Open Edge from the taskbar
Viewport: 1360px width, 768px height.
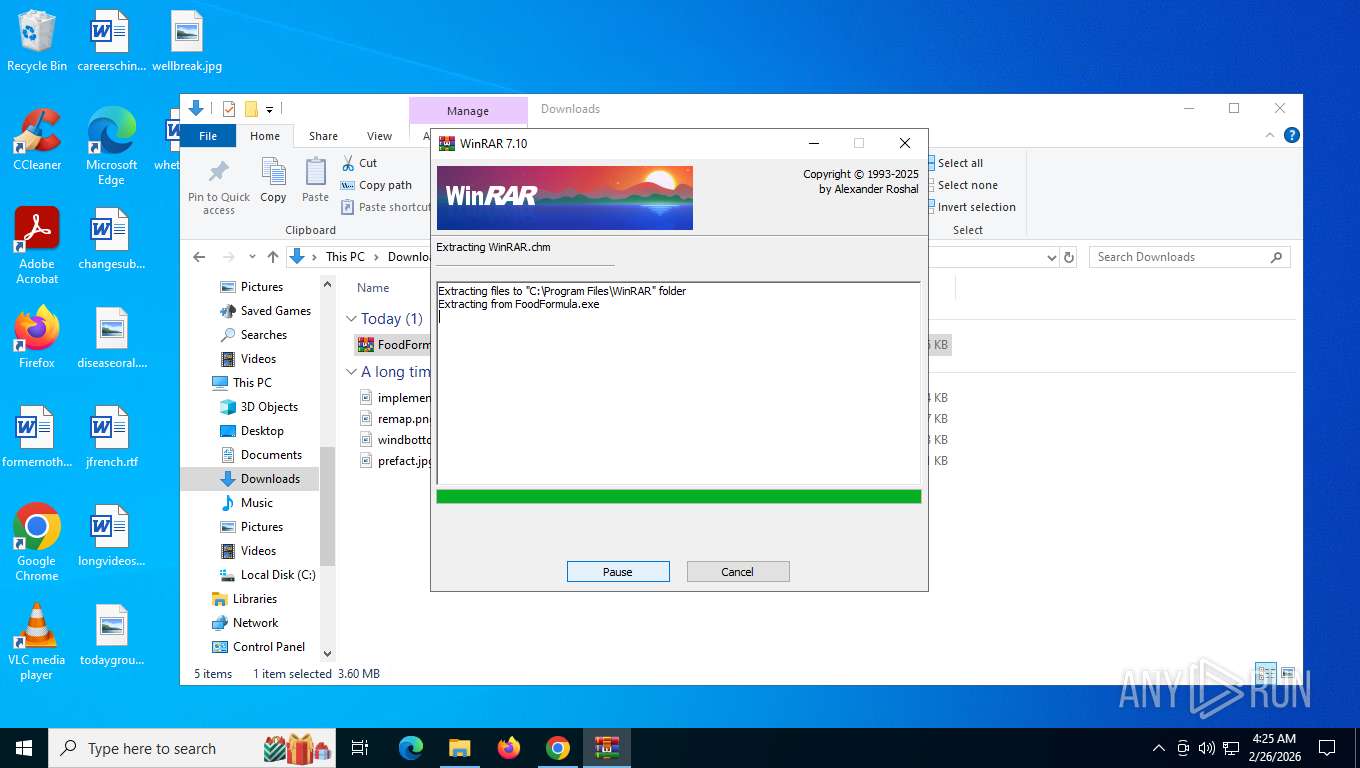click(411, 748)
